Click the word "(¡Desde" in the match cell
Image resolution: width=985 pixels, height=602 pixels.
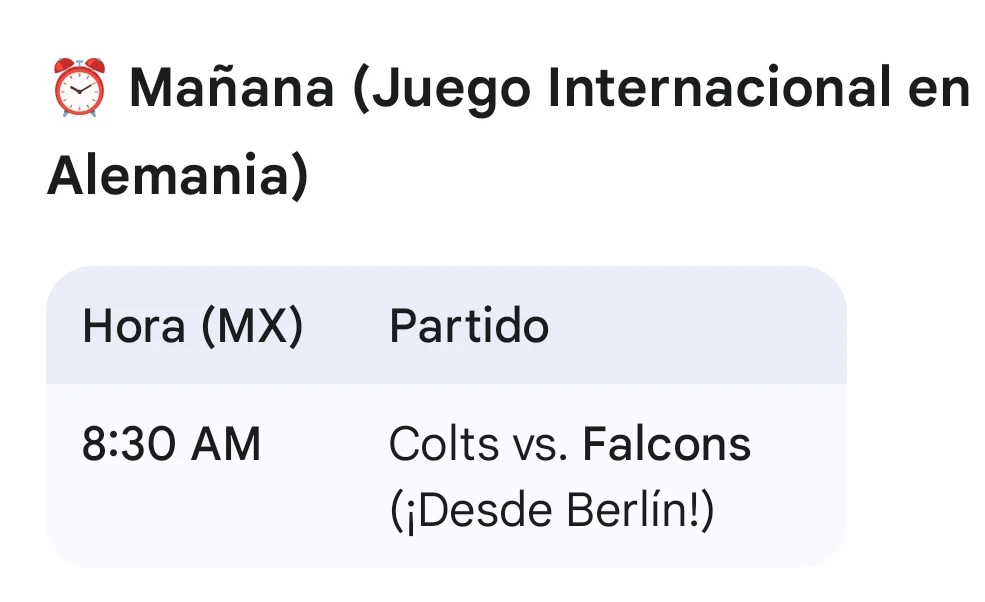469,511
